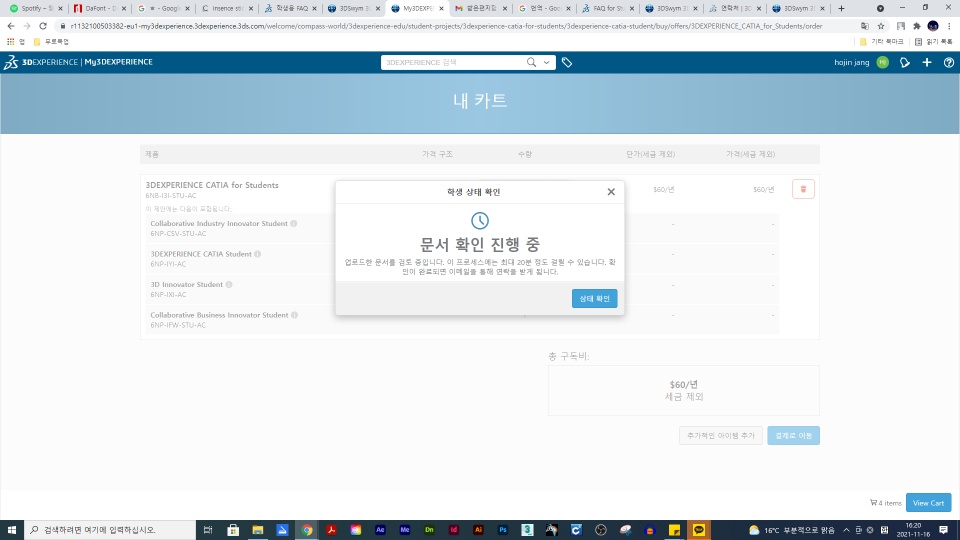The height and width of the screenshot is (540, 960).
Task: Click the browser back arrow
Action: [11, 26]
